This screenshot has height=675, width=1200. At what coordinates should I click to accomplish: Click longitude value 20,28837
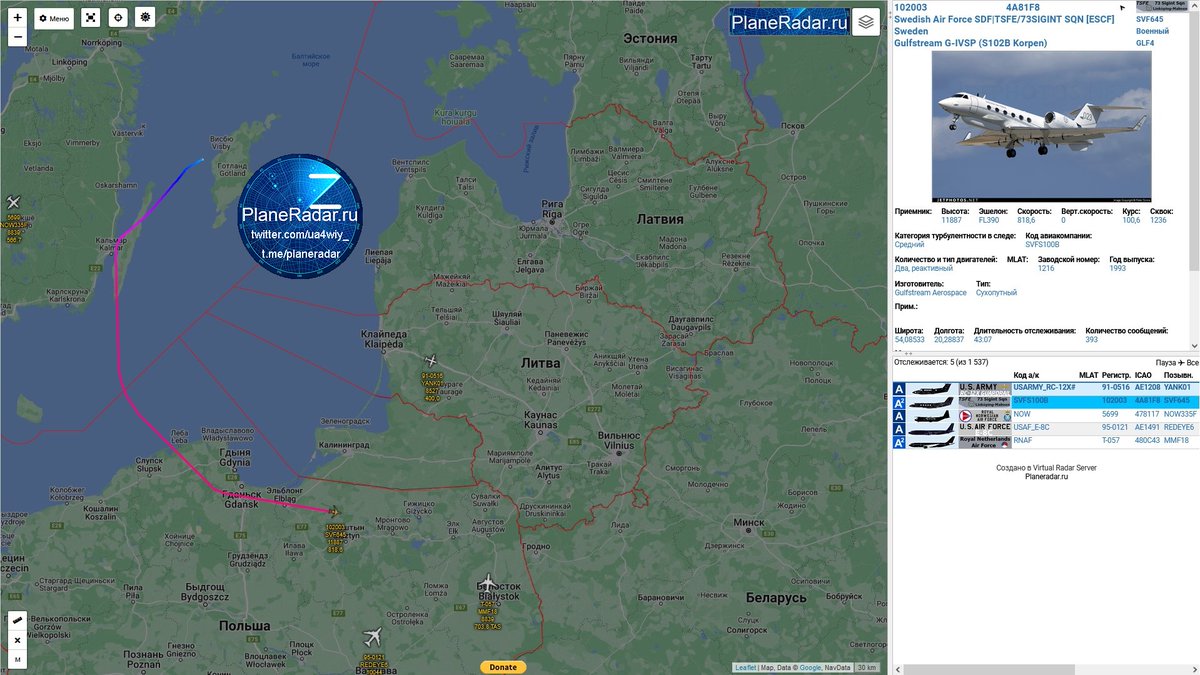coord(950,340)
